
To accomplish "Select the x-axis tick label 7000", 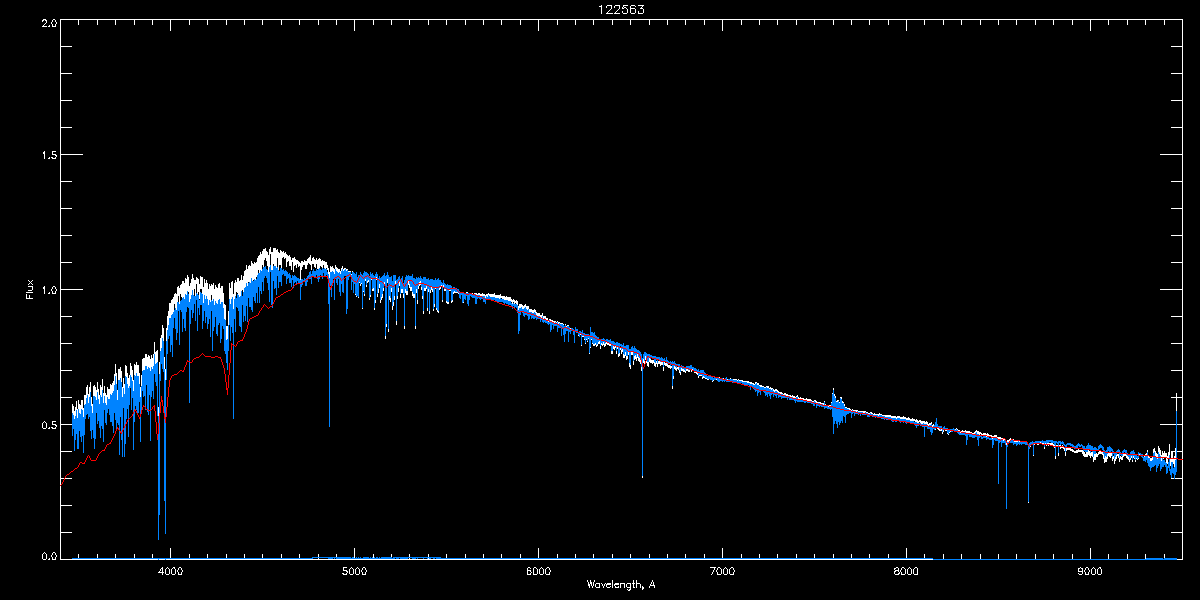I will click(x=722, y=571).
